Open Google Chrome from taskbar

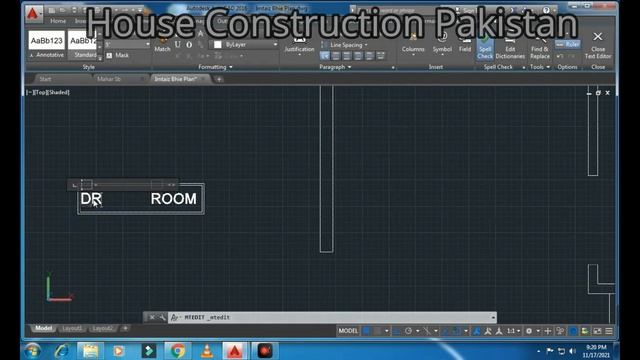(x=178, y=351)
